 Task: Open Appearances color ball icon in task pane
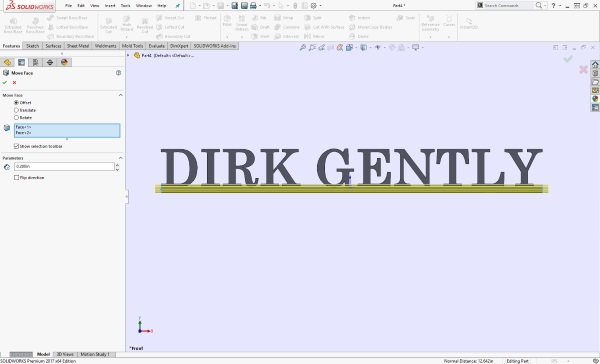595,99
